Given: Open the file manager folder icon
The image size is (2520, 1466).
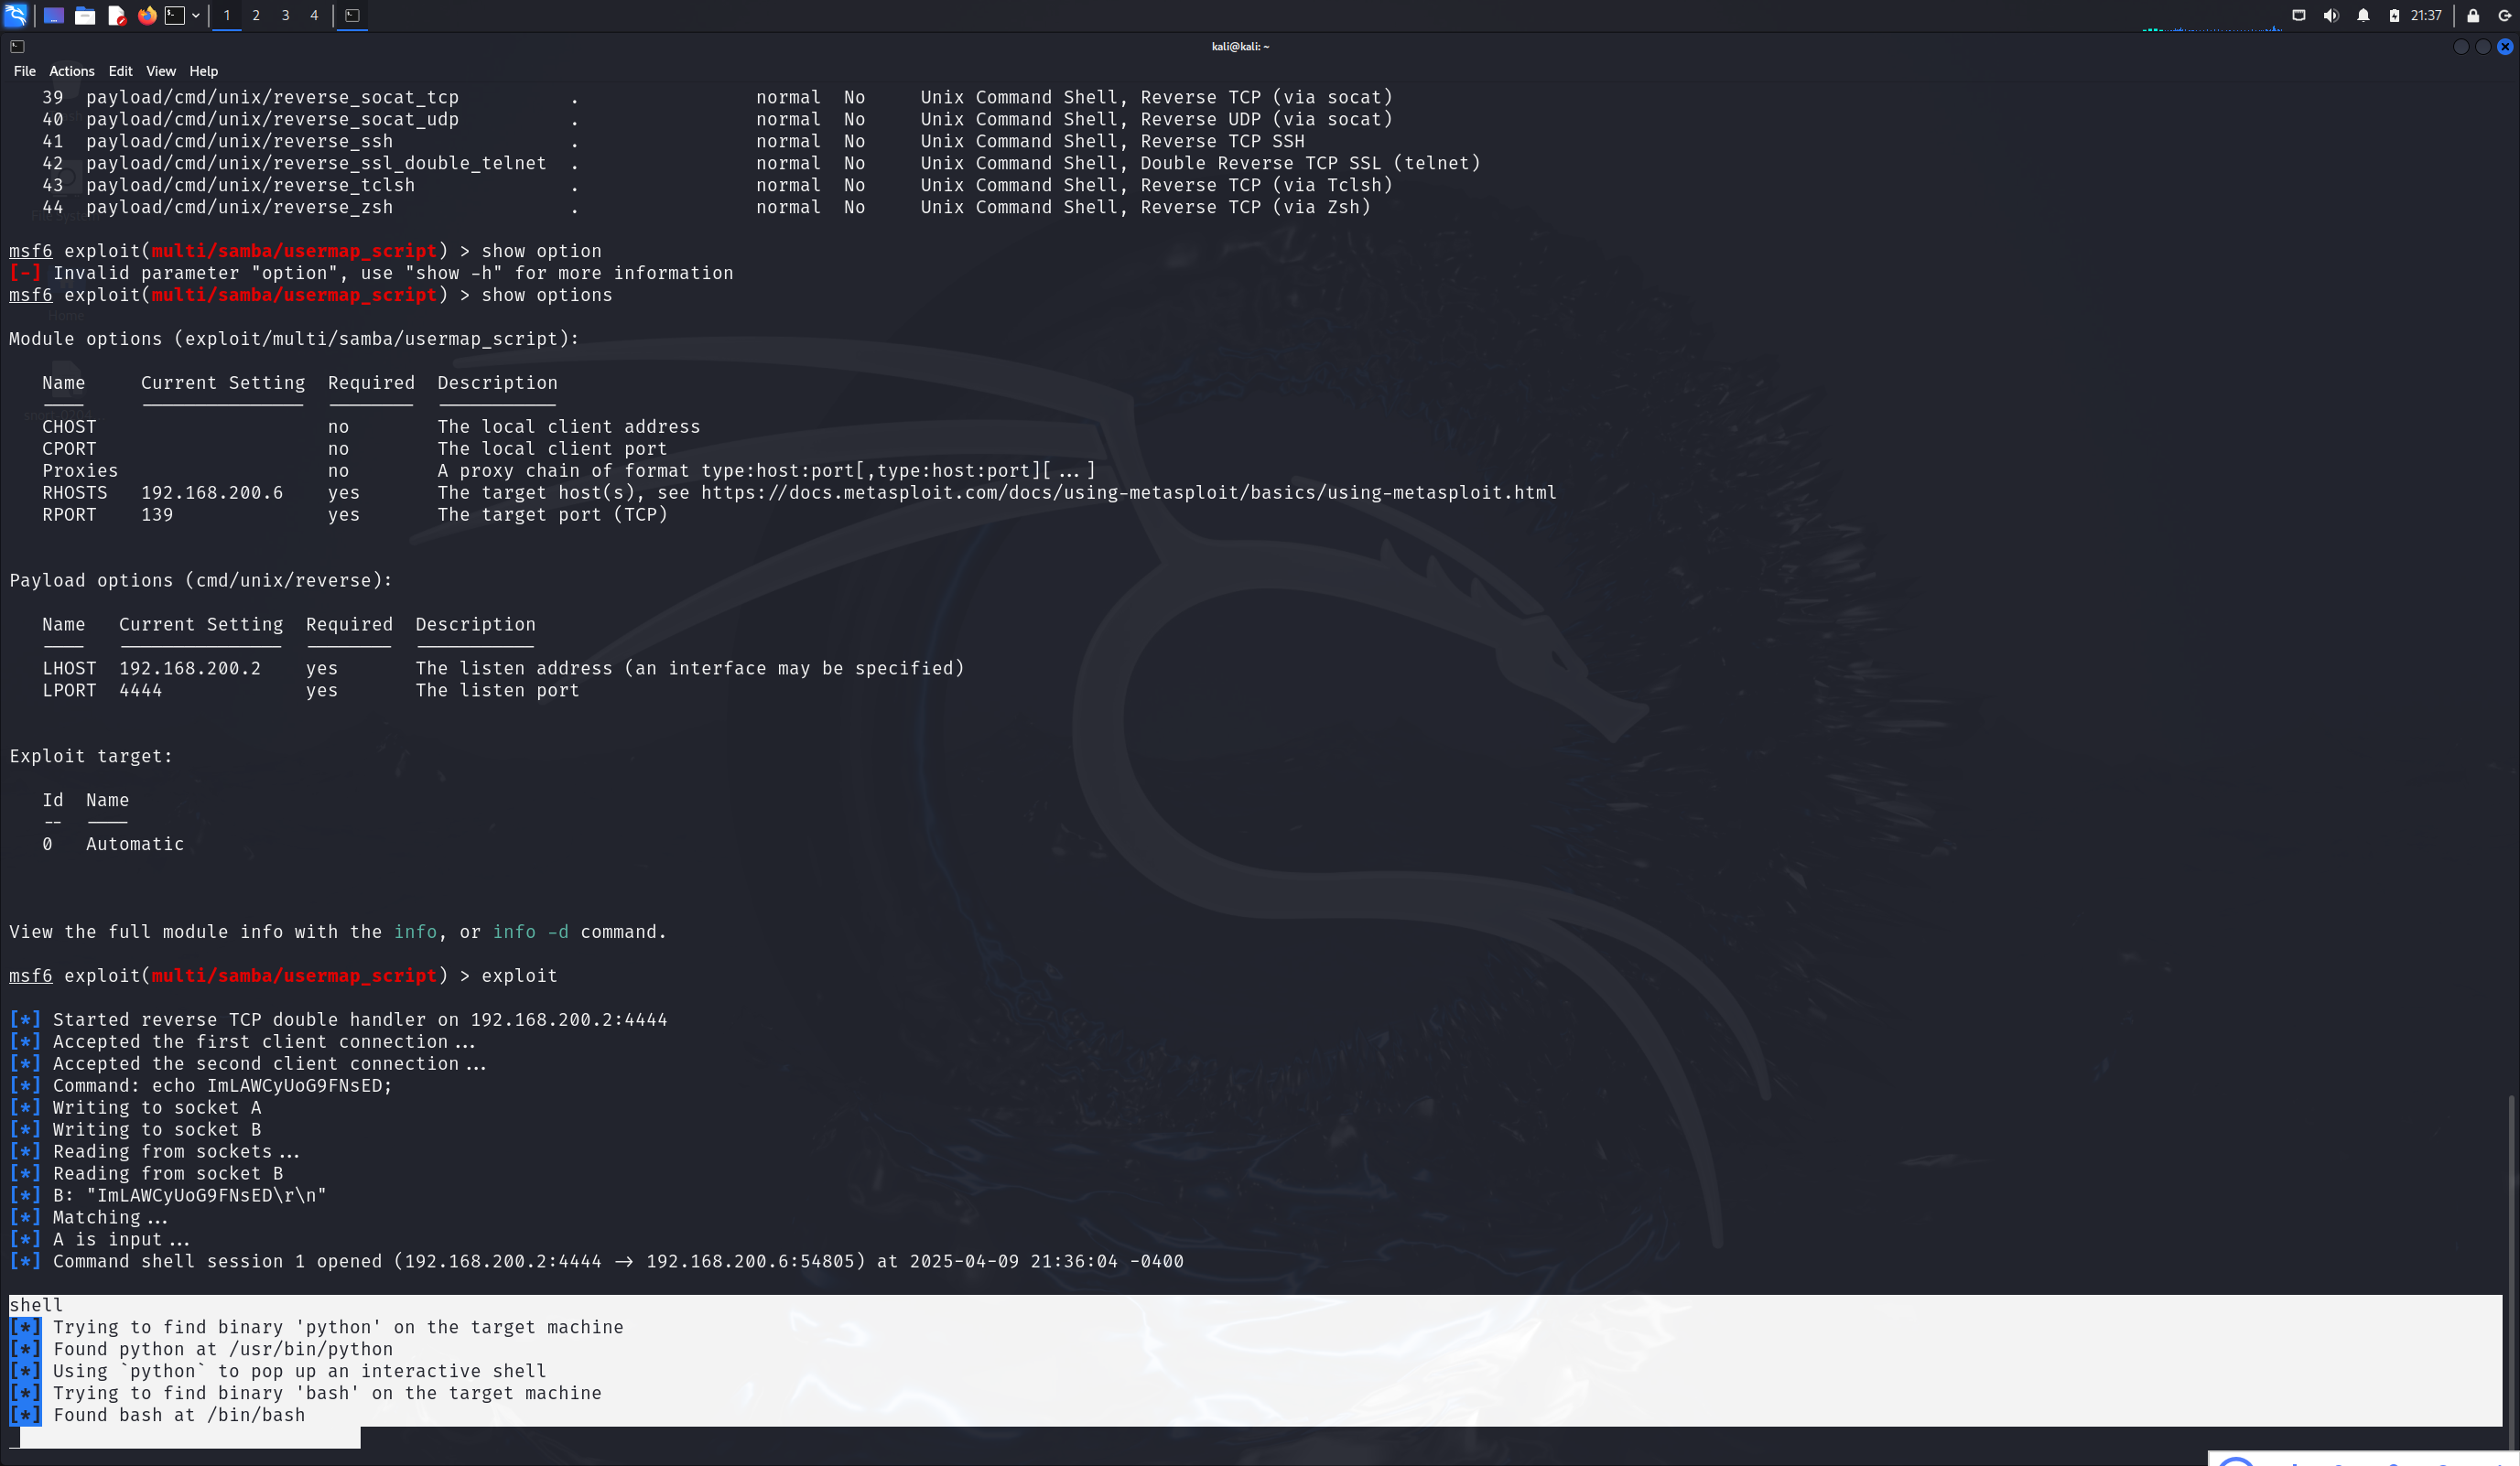Looking at the screenshot, I should [x=85, y=15].
